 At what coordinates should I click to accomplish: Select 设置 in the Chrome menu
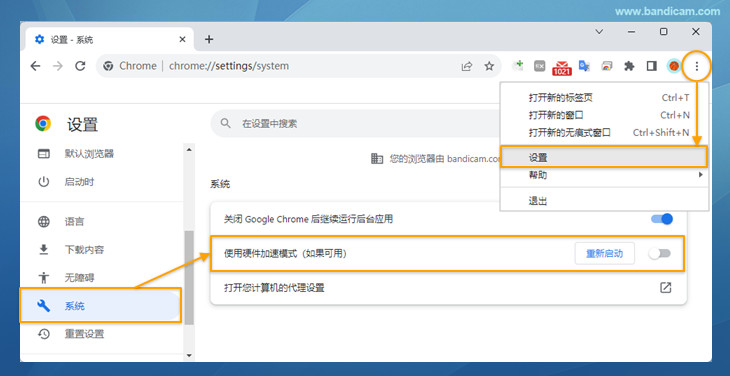[x=604, y=157]
